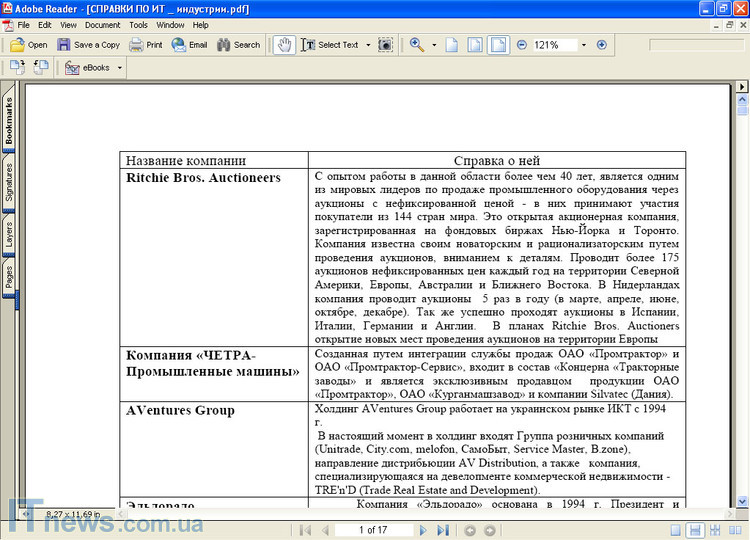This screenshot has width=750, height=540.
Task: Expand the eBooks dropdown arrow
Action: point(120,68)
